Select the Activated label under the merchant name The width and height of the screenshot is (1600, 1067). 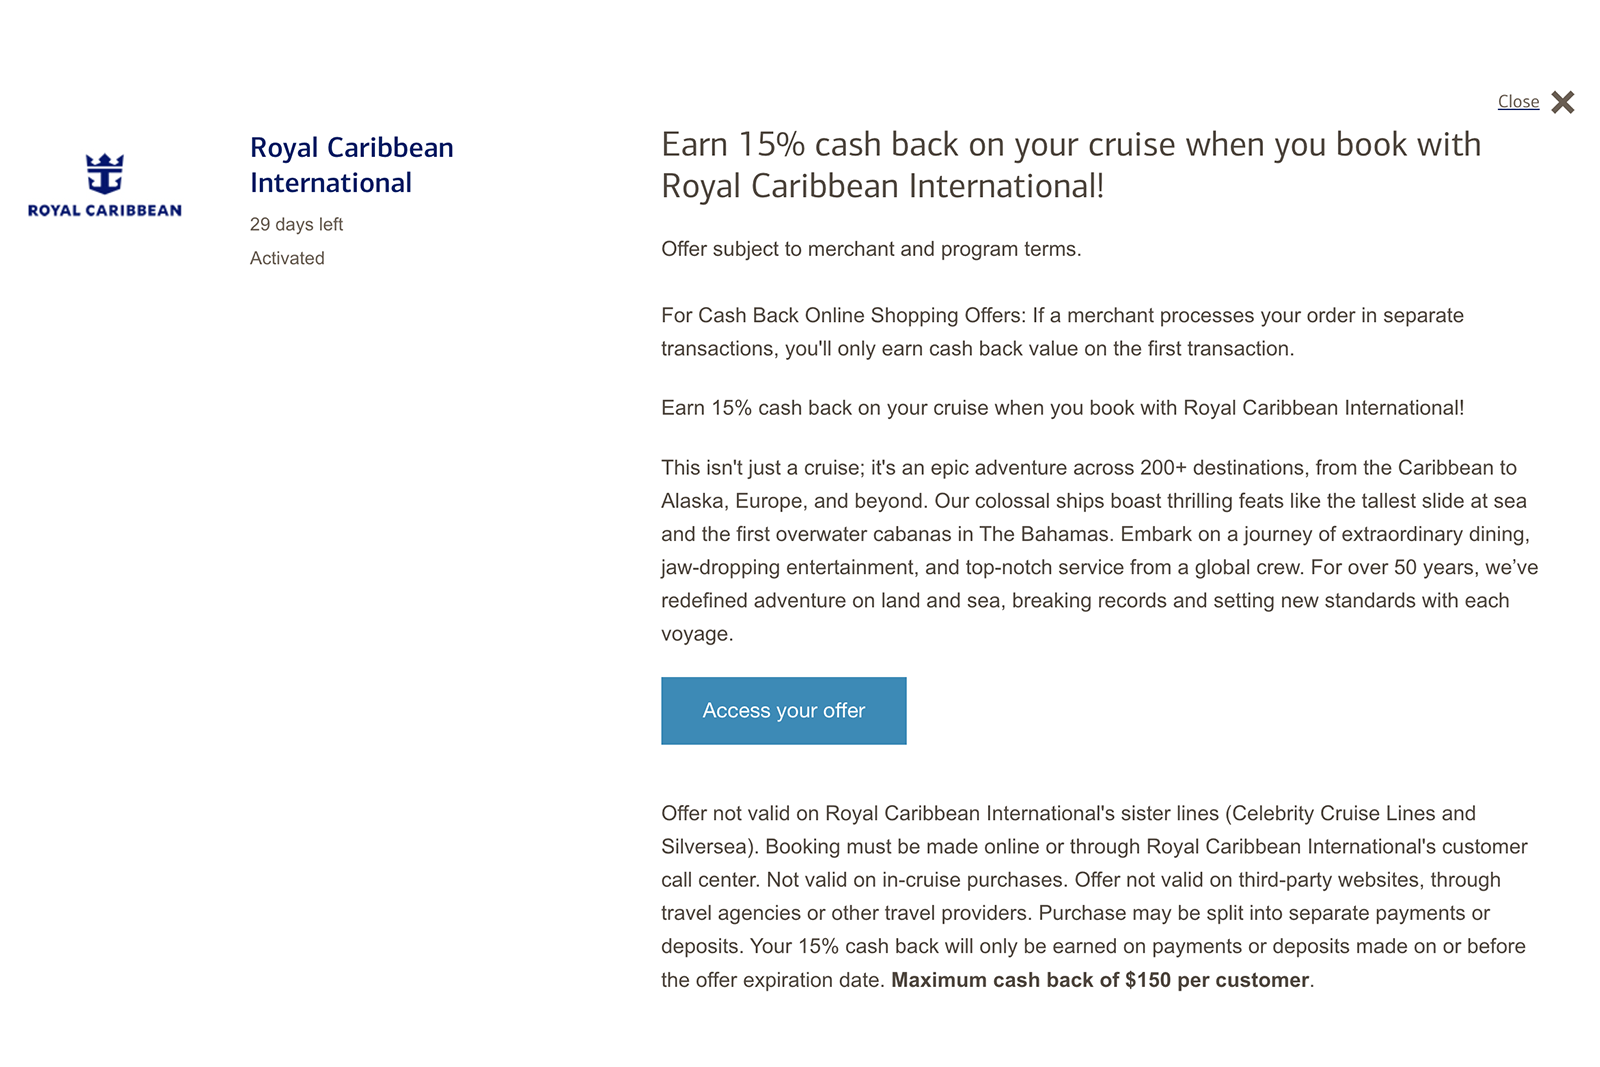coord(287,258)
